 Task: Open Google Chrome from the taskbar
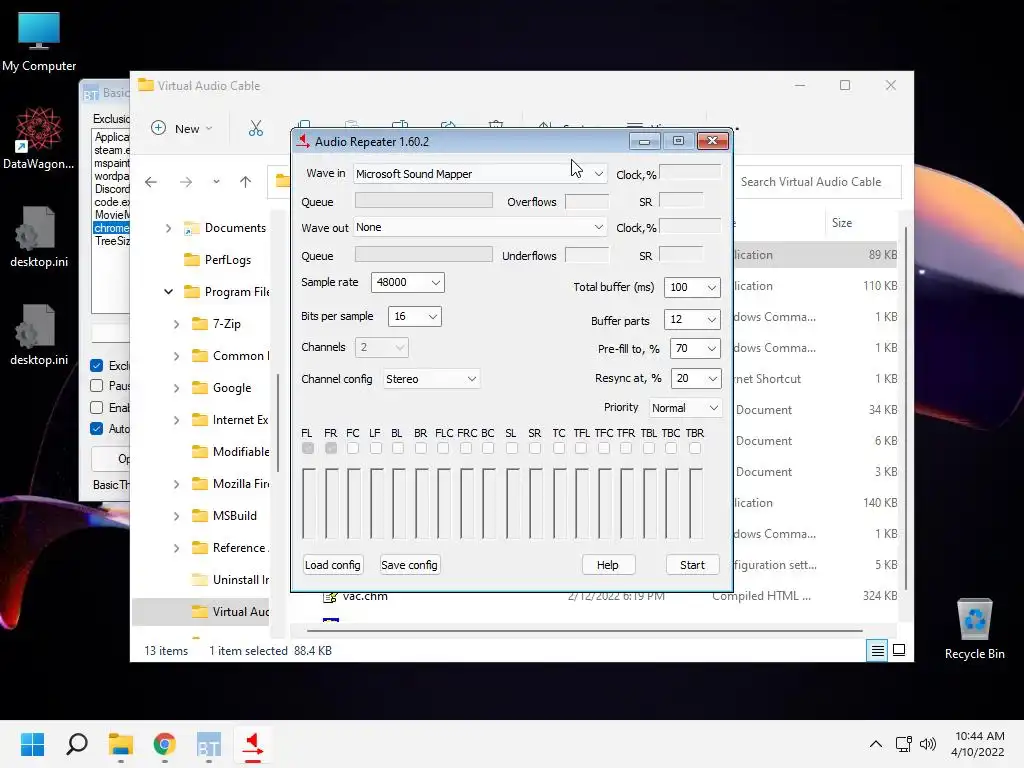pyautogui.click(x=165, y=744)
